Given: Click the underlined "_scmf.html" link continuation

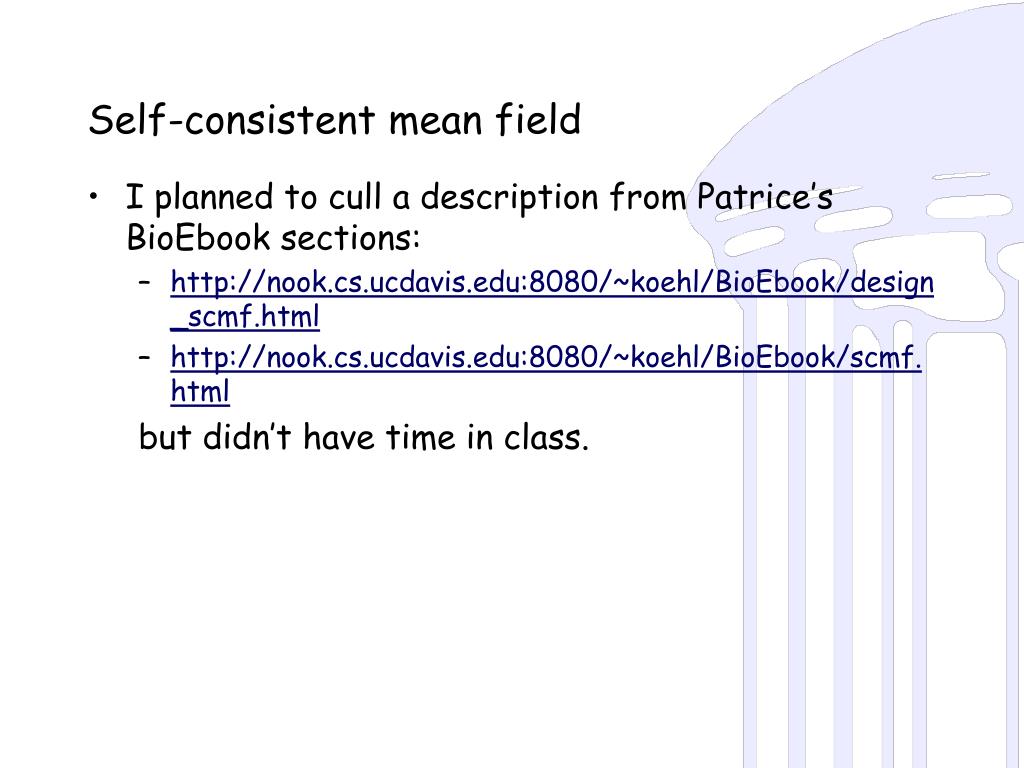Looking at the screenshot, I should tap(245, 317).
